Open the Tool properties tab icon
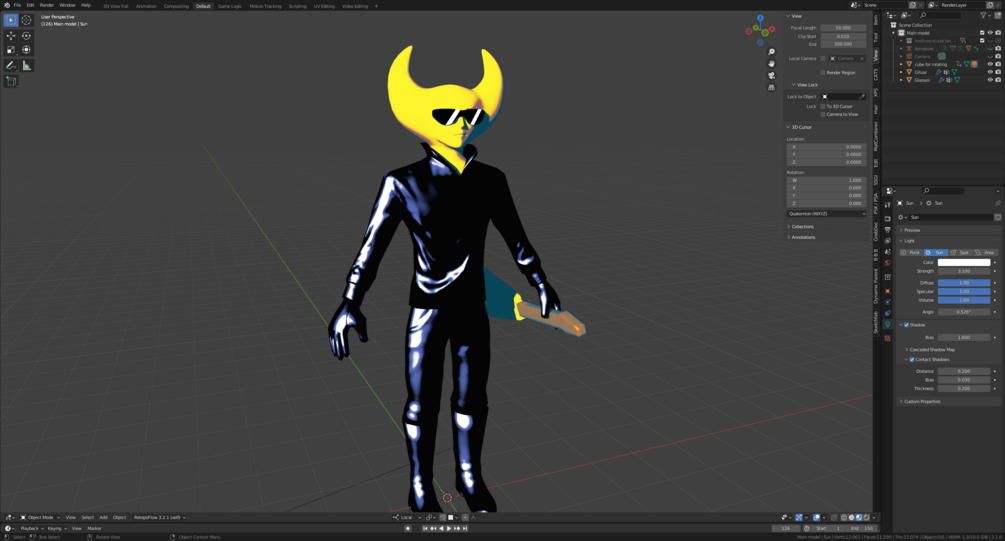Image resolution: width=1005 pixels, height=541 pixels. click(888, 206)
